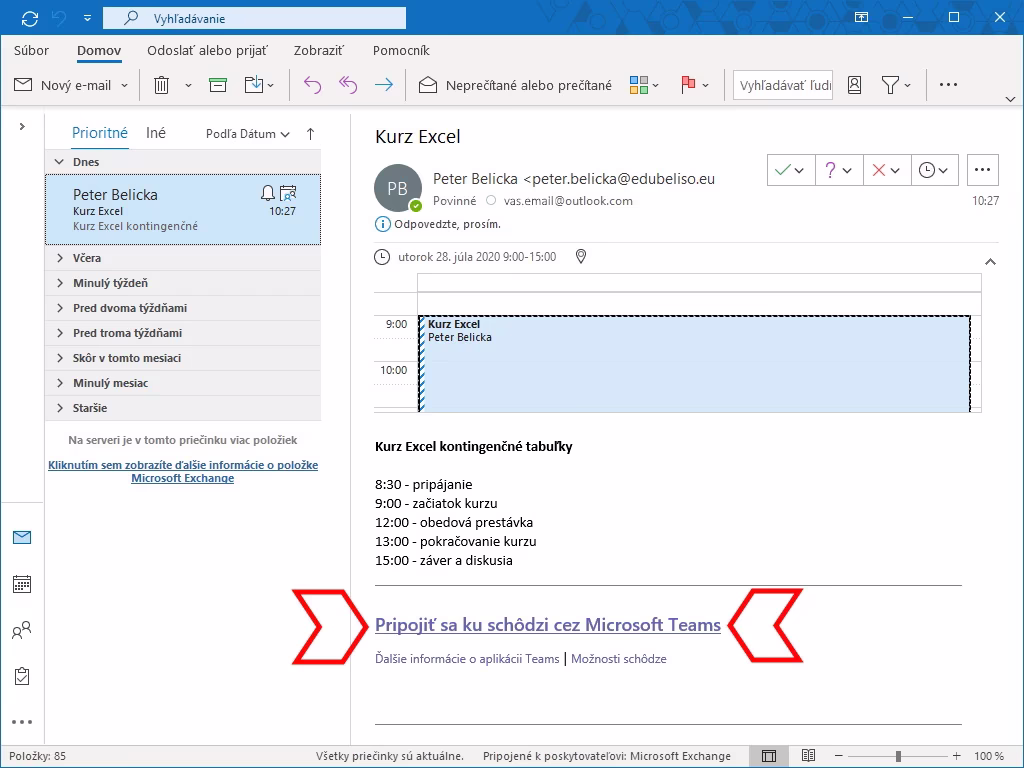
Task: Click the meeting request icon on message
Action: pyautogui.click(x=288, y=193)
